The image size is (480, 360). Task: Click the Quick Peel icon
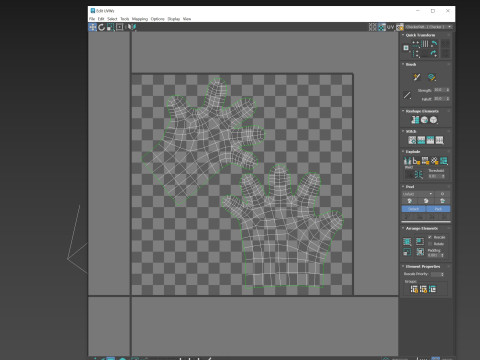(x=410, y=201)
